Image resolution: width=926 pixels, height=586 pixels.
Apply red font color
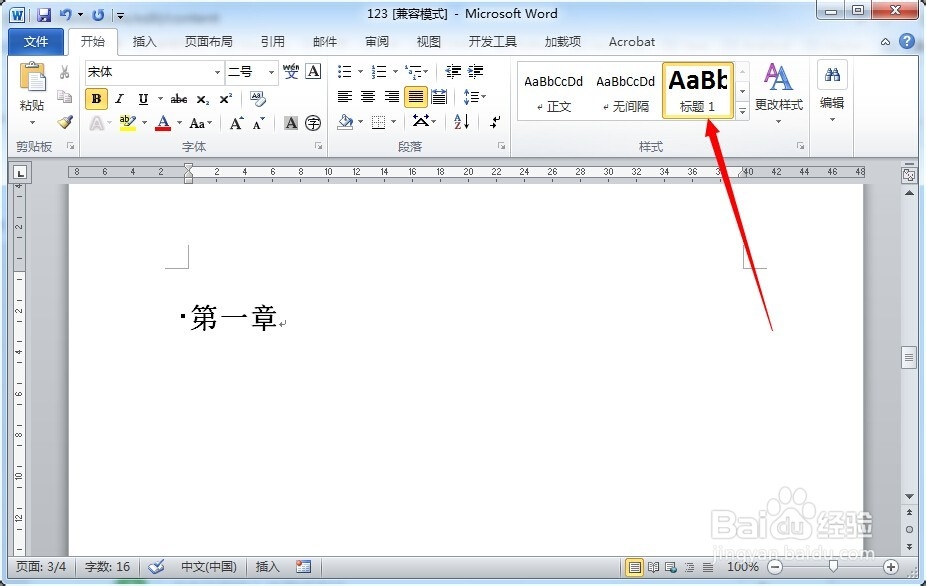coord(163,123)
